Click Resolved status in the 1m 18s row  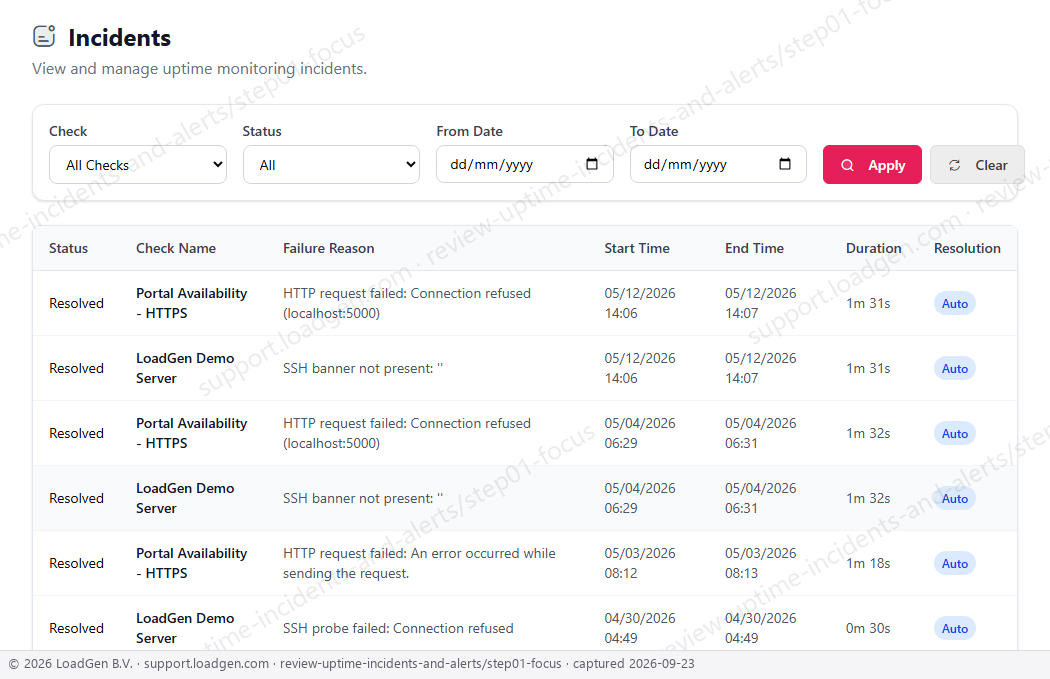[76, 563]
